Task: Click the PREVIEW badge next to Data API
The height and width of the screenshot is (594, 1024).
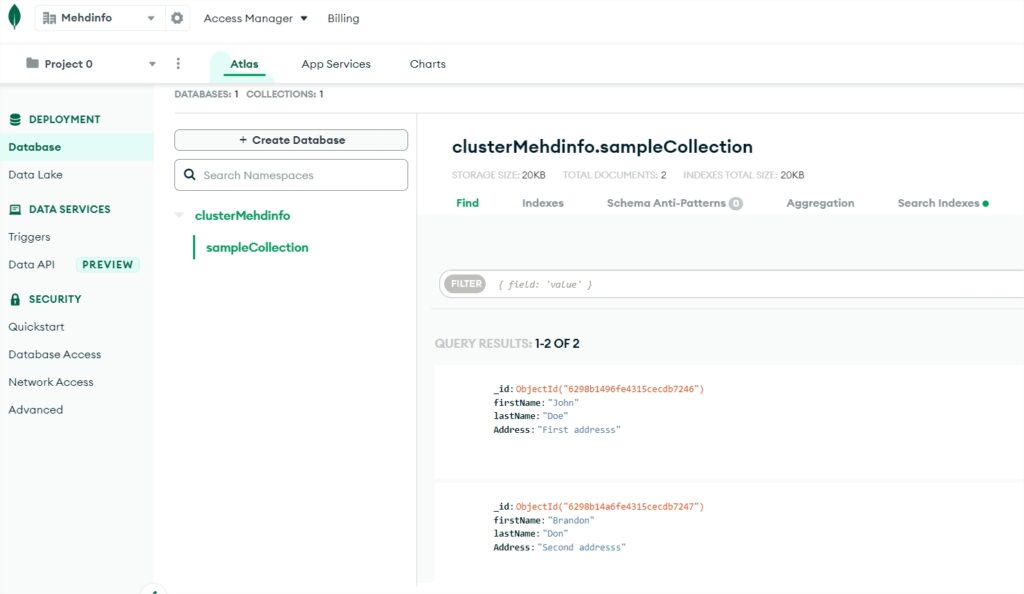Action: 108,264
